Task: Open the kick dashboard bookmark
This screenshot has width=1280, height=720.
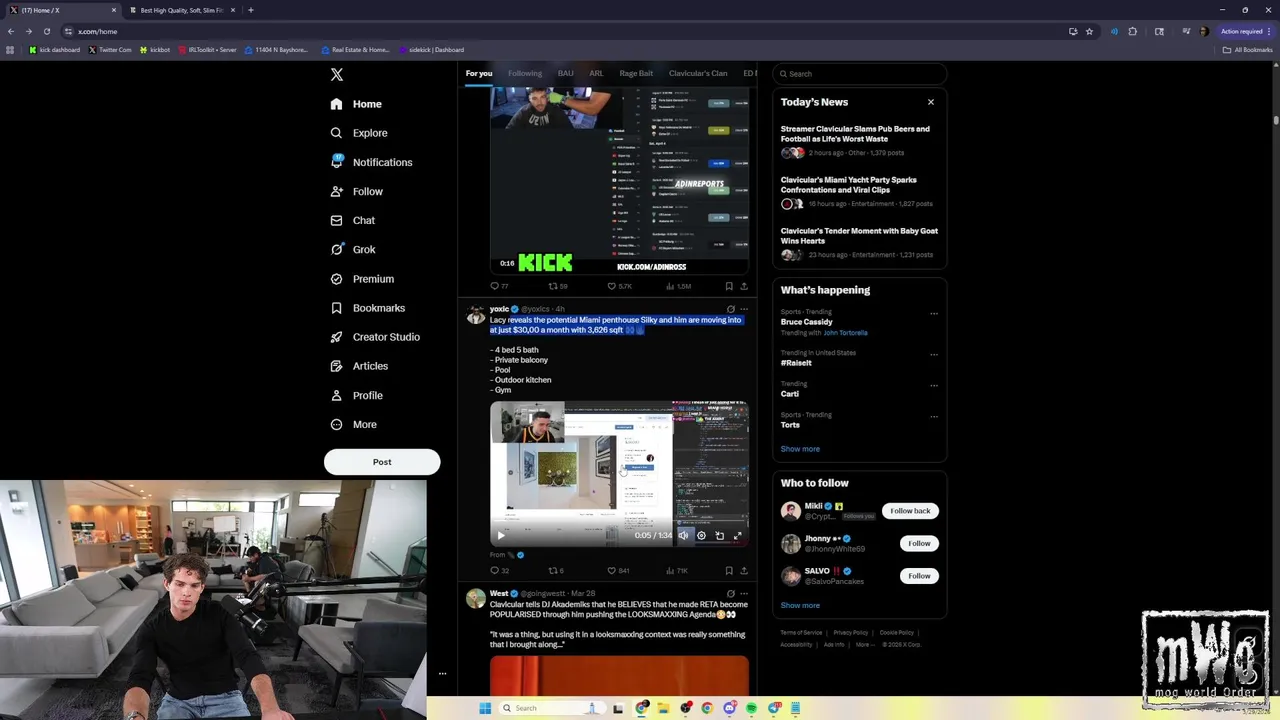Action: tap(55, 50)
